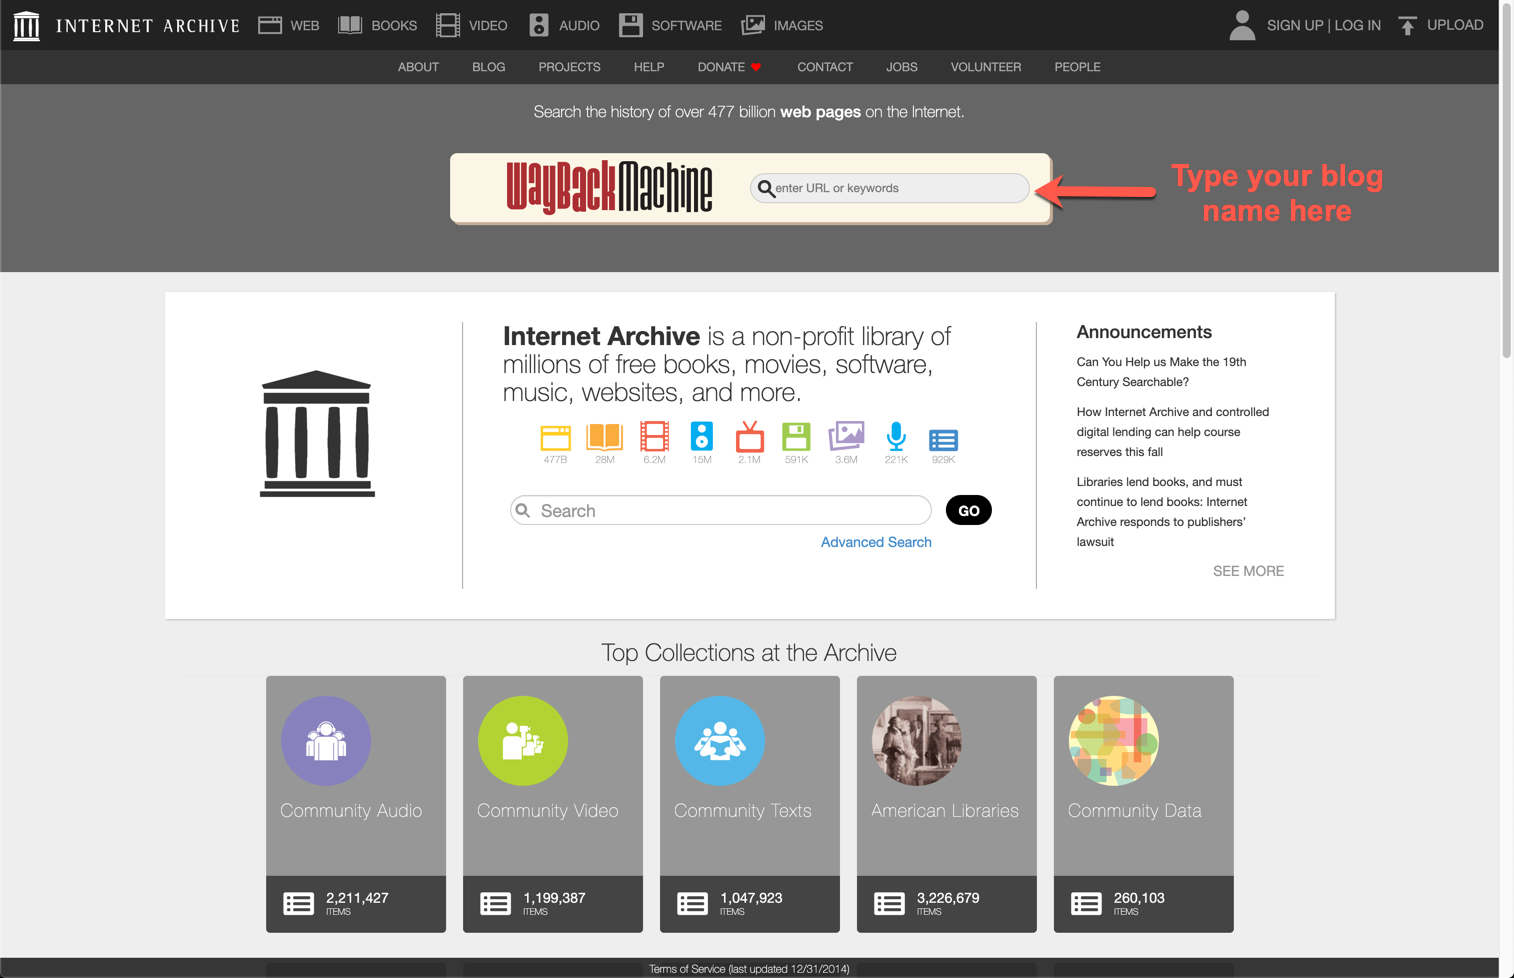1514x978 pixels.
Task: Click the audio speaker icon showing 15M
Action: [702, 436]
